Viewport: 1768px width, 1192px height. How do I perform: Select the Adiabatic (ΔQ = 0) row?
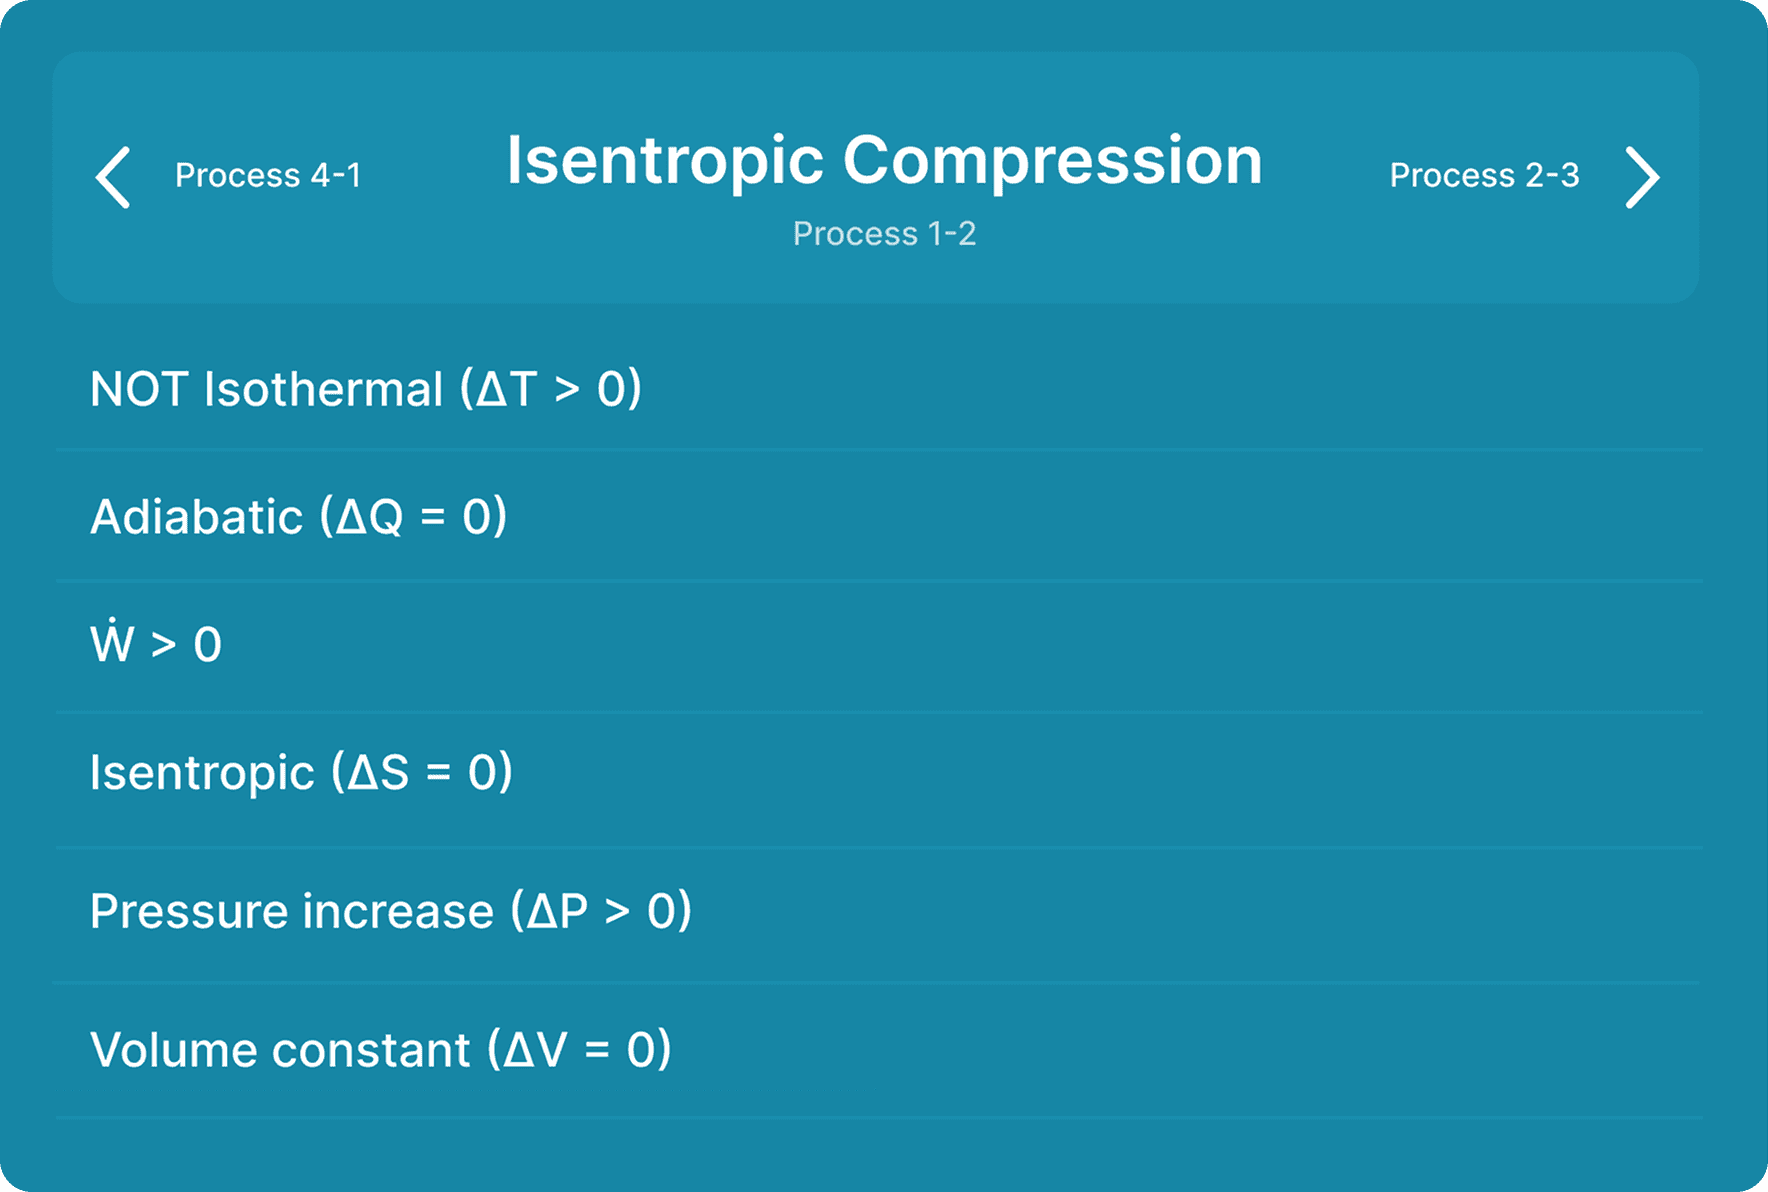[x=878, y=516]
